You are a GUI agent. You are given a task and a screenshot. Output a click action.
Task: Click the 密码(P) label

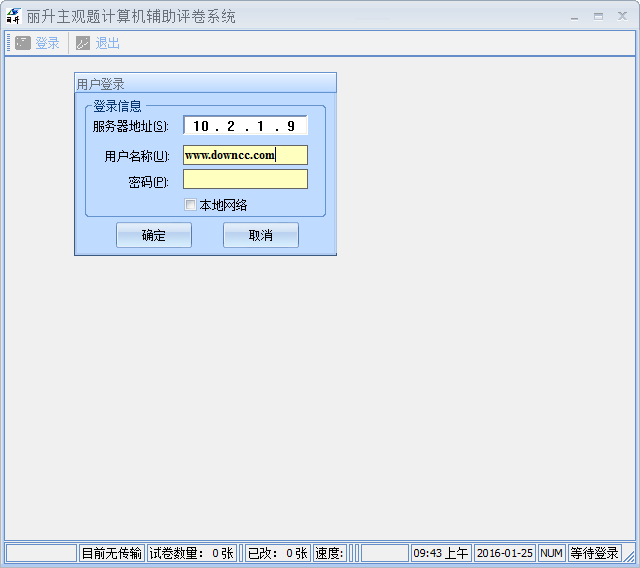coord(148,182)
